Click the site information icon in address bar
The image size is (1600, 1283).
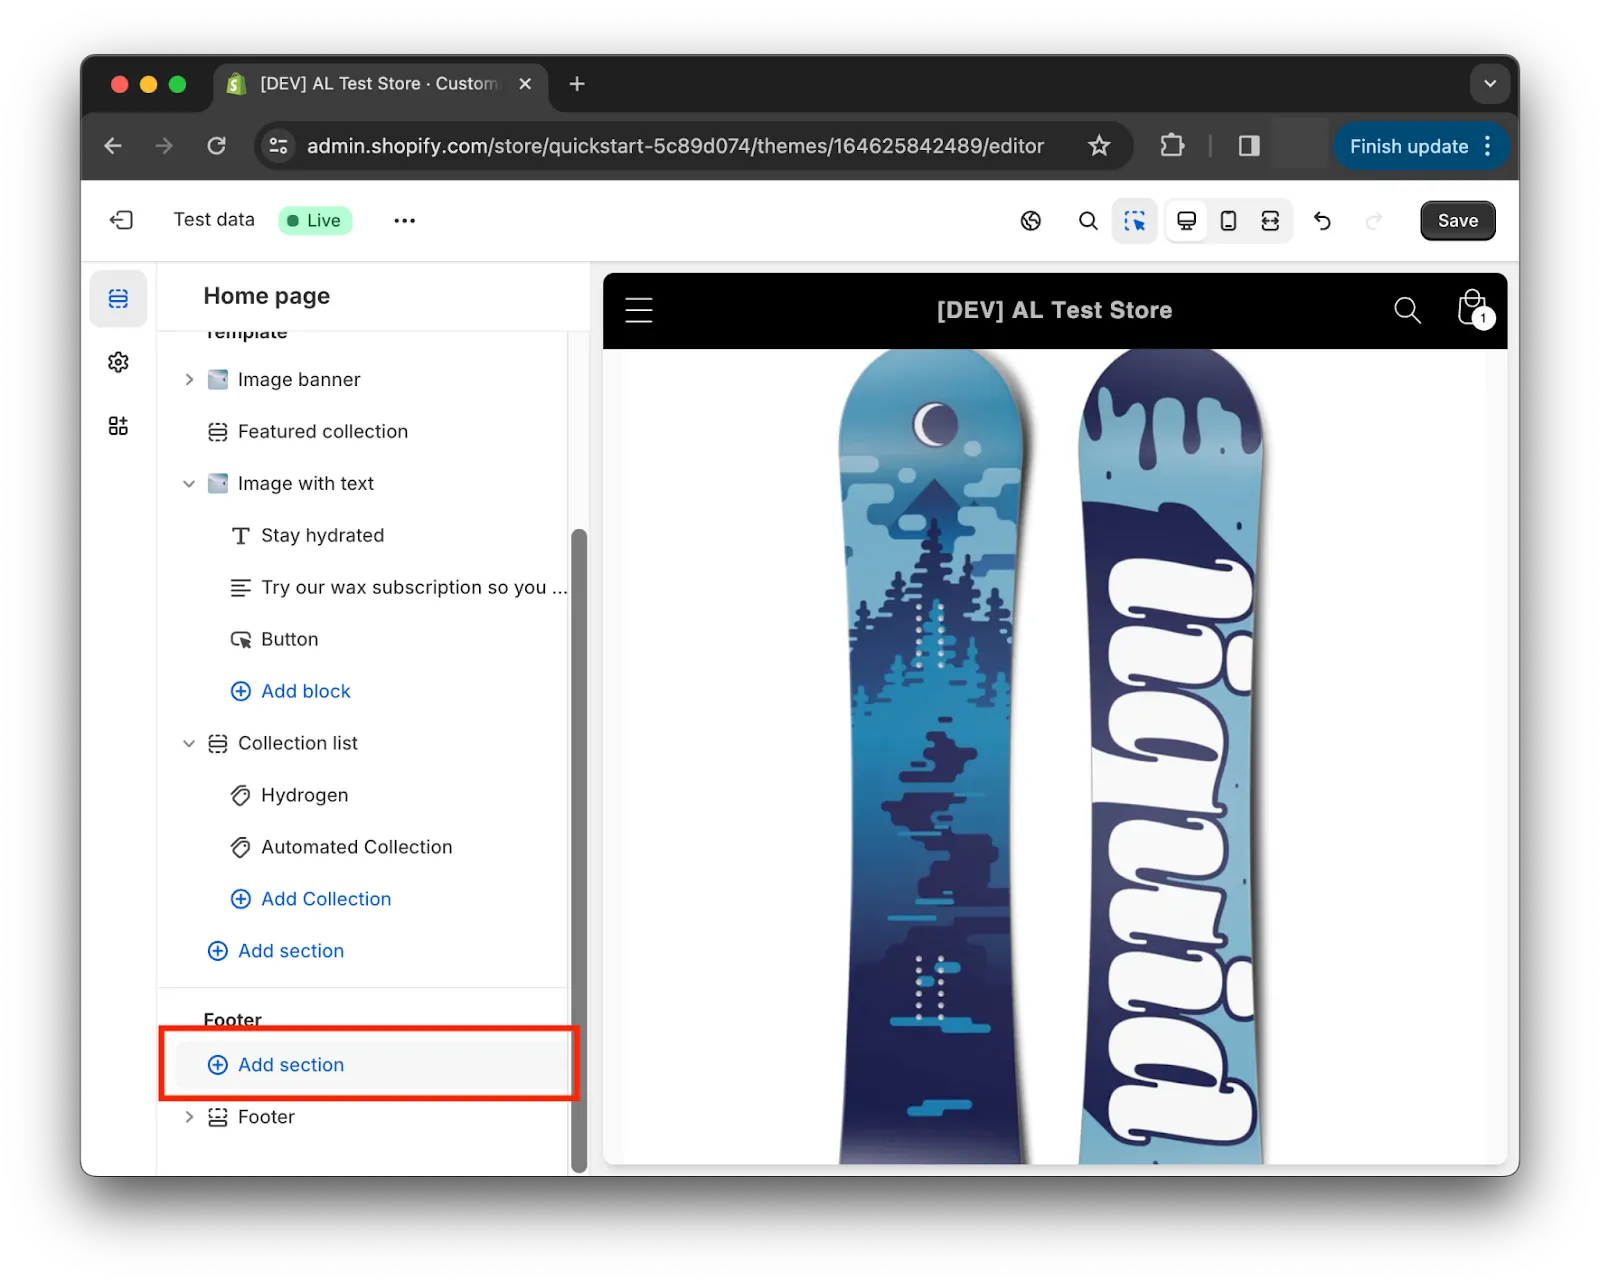click(278, 146)
